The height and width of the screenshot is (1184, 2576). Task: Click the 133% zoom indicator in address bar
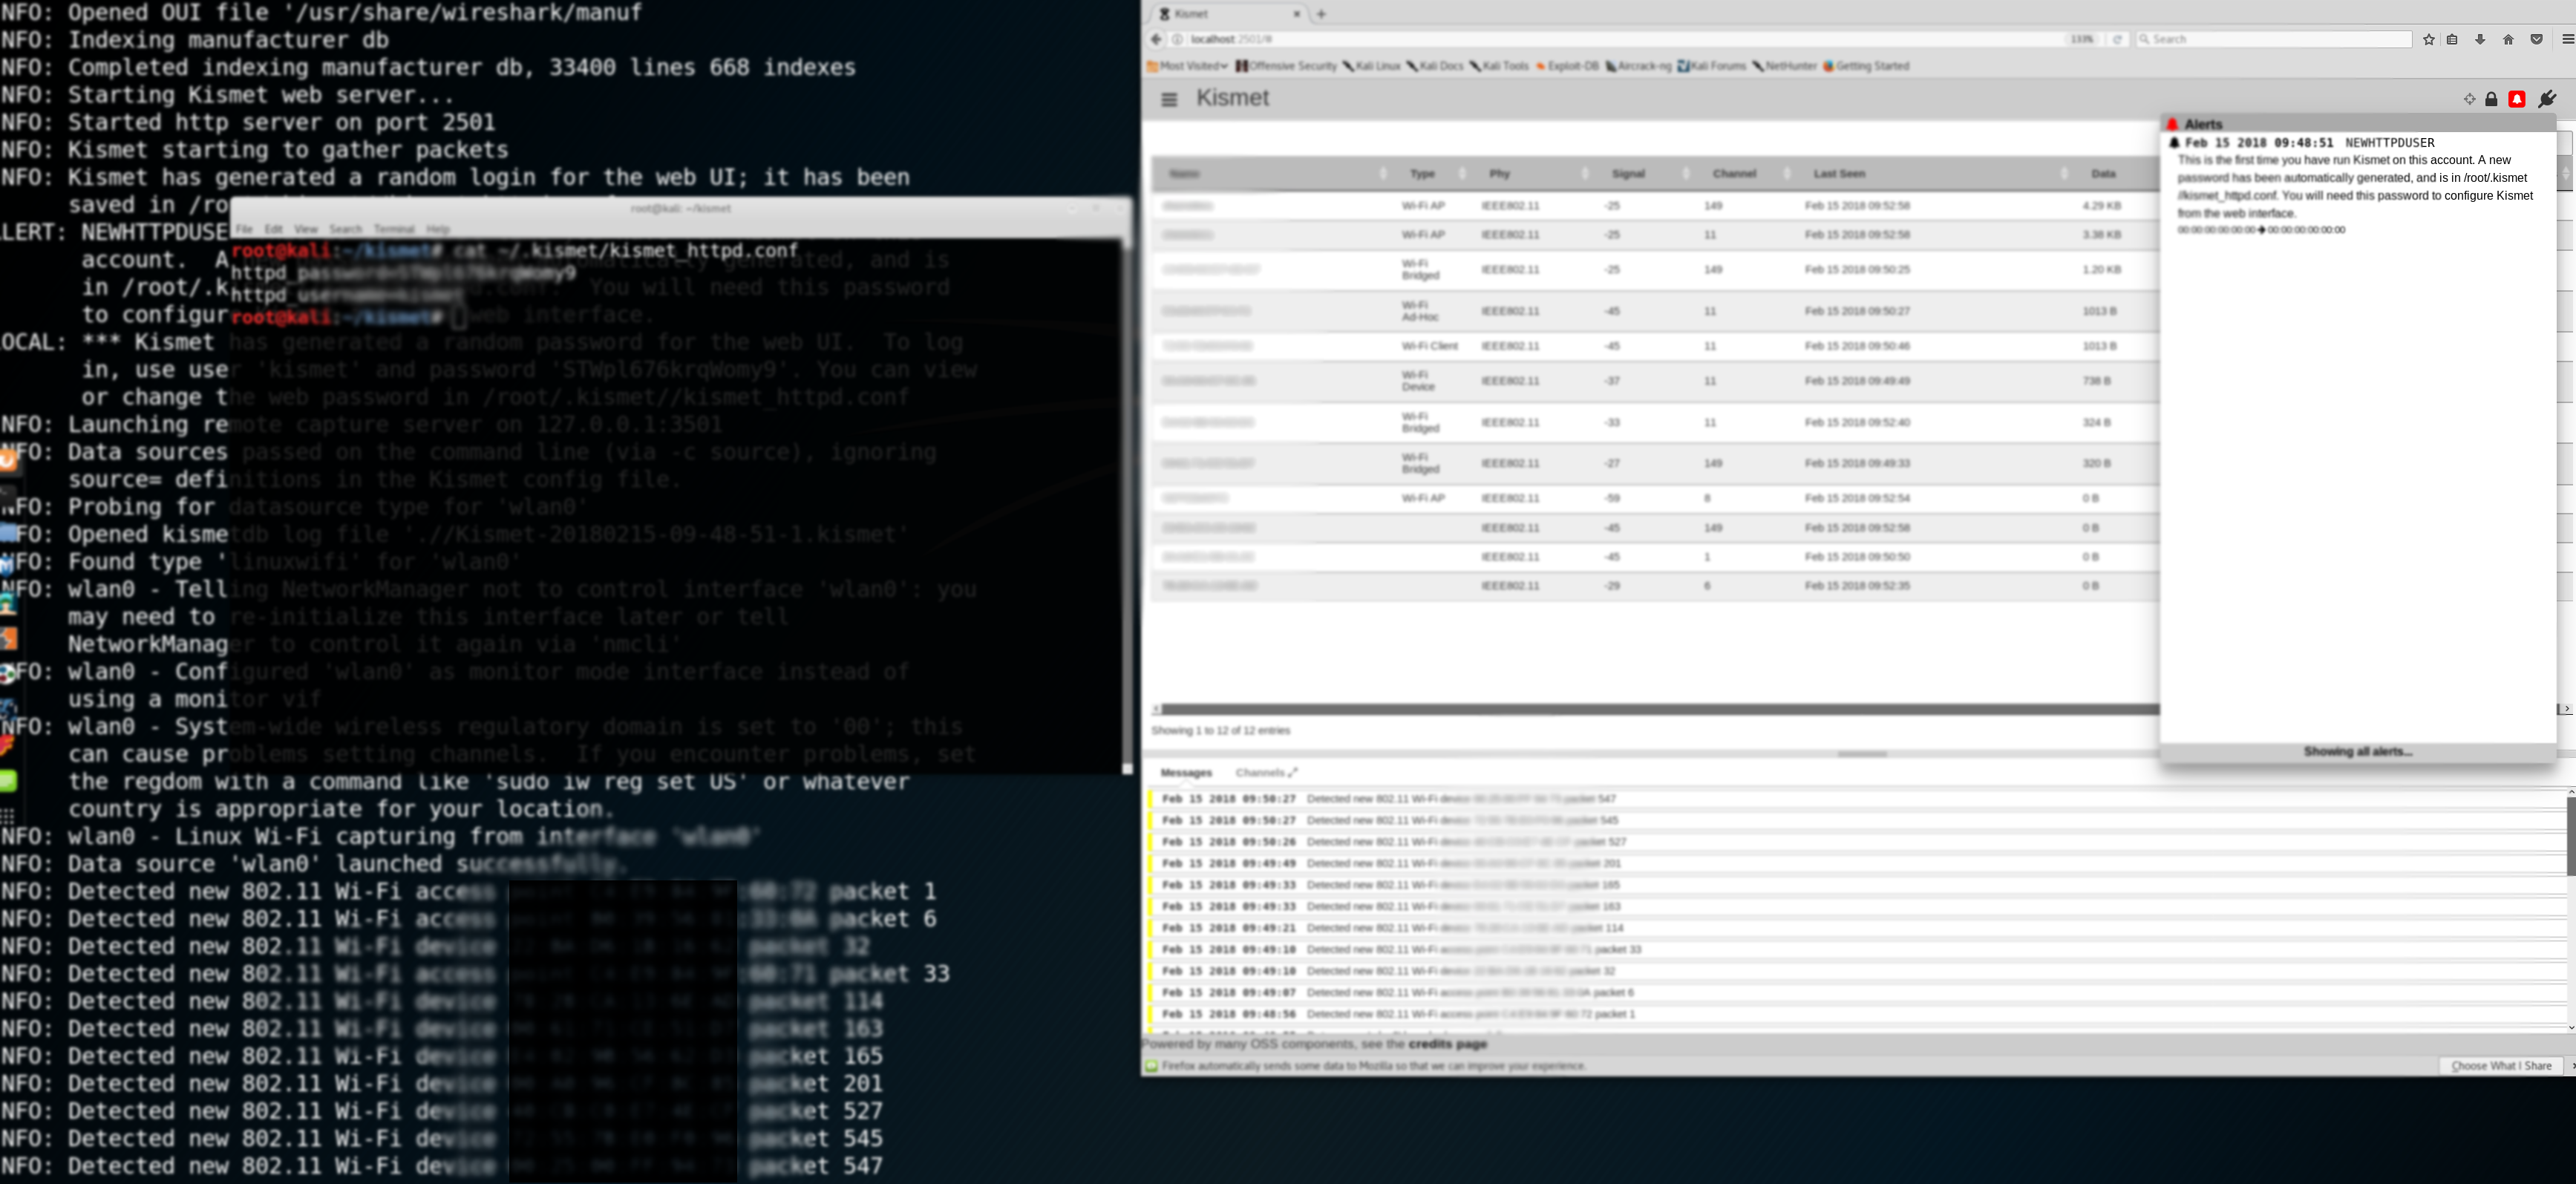point(2082,39)
